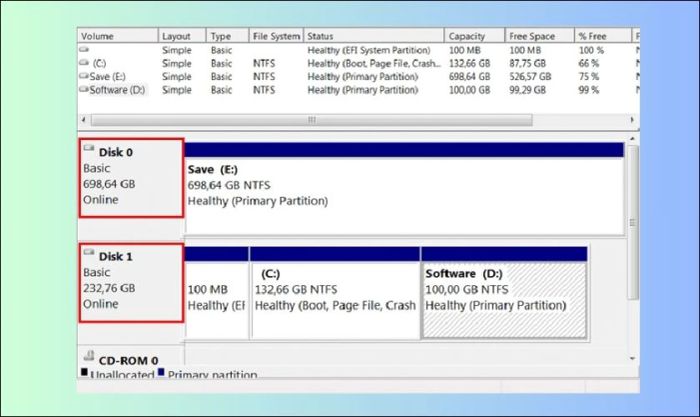The image size is (700, 417).
Task: Click the disk pane scroll up arrow
Action: click(x=632, y=139)
